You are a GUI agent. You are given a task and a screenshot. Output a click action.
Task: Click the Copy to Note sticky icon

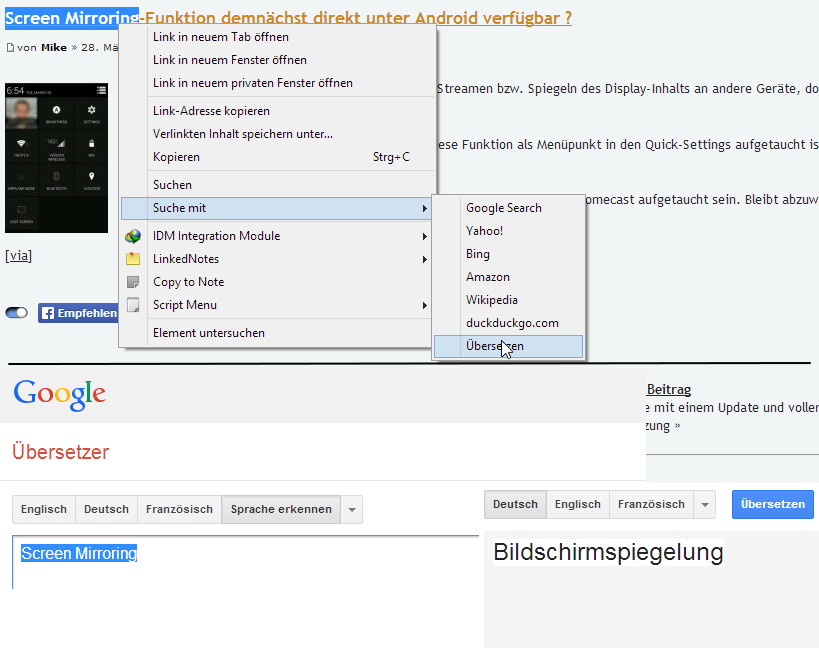133,282
